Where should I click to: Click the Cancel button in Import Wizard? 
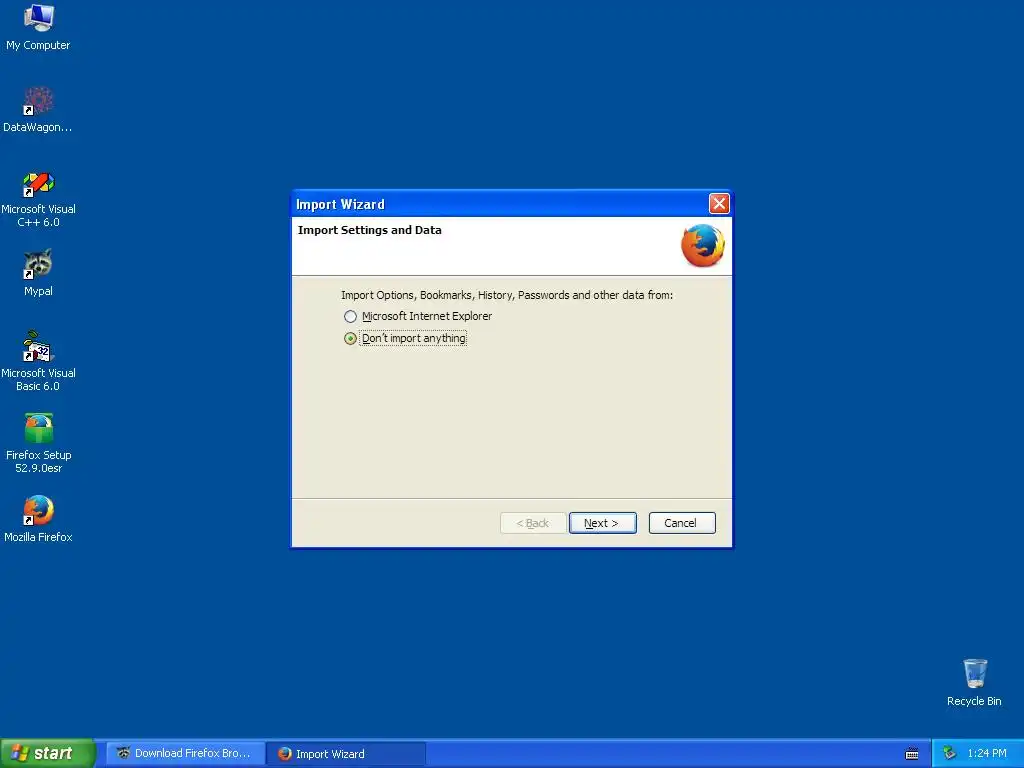(682, 523)
